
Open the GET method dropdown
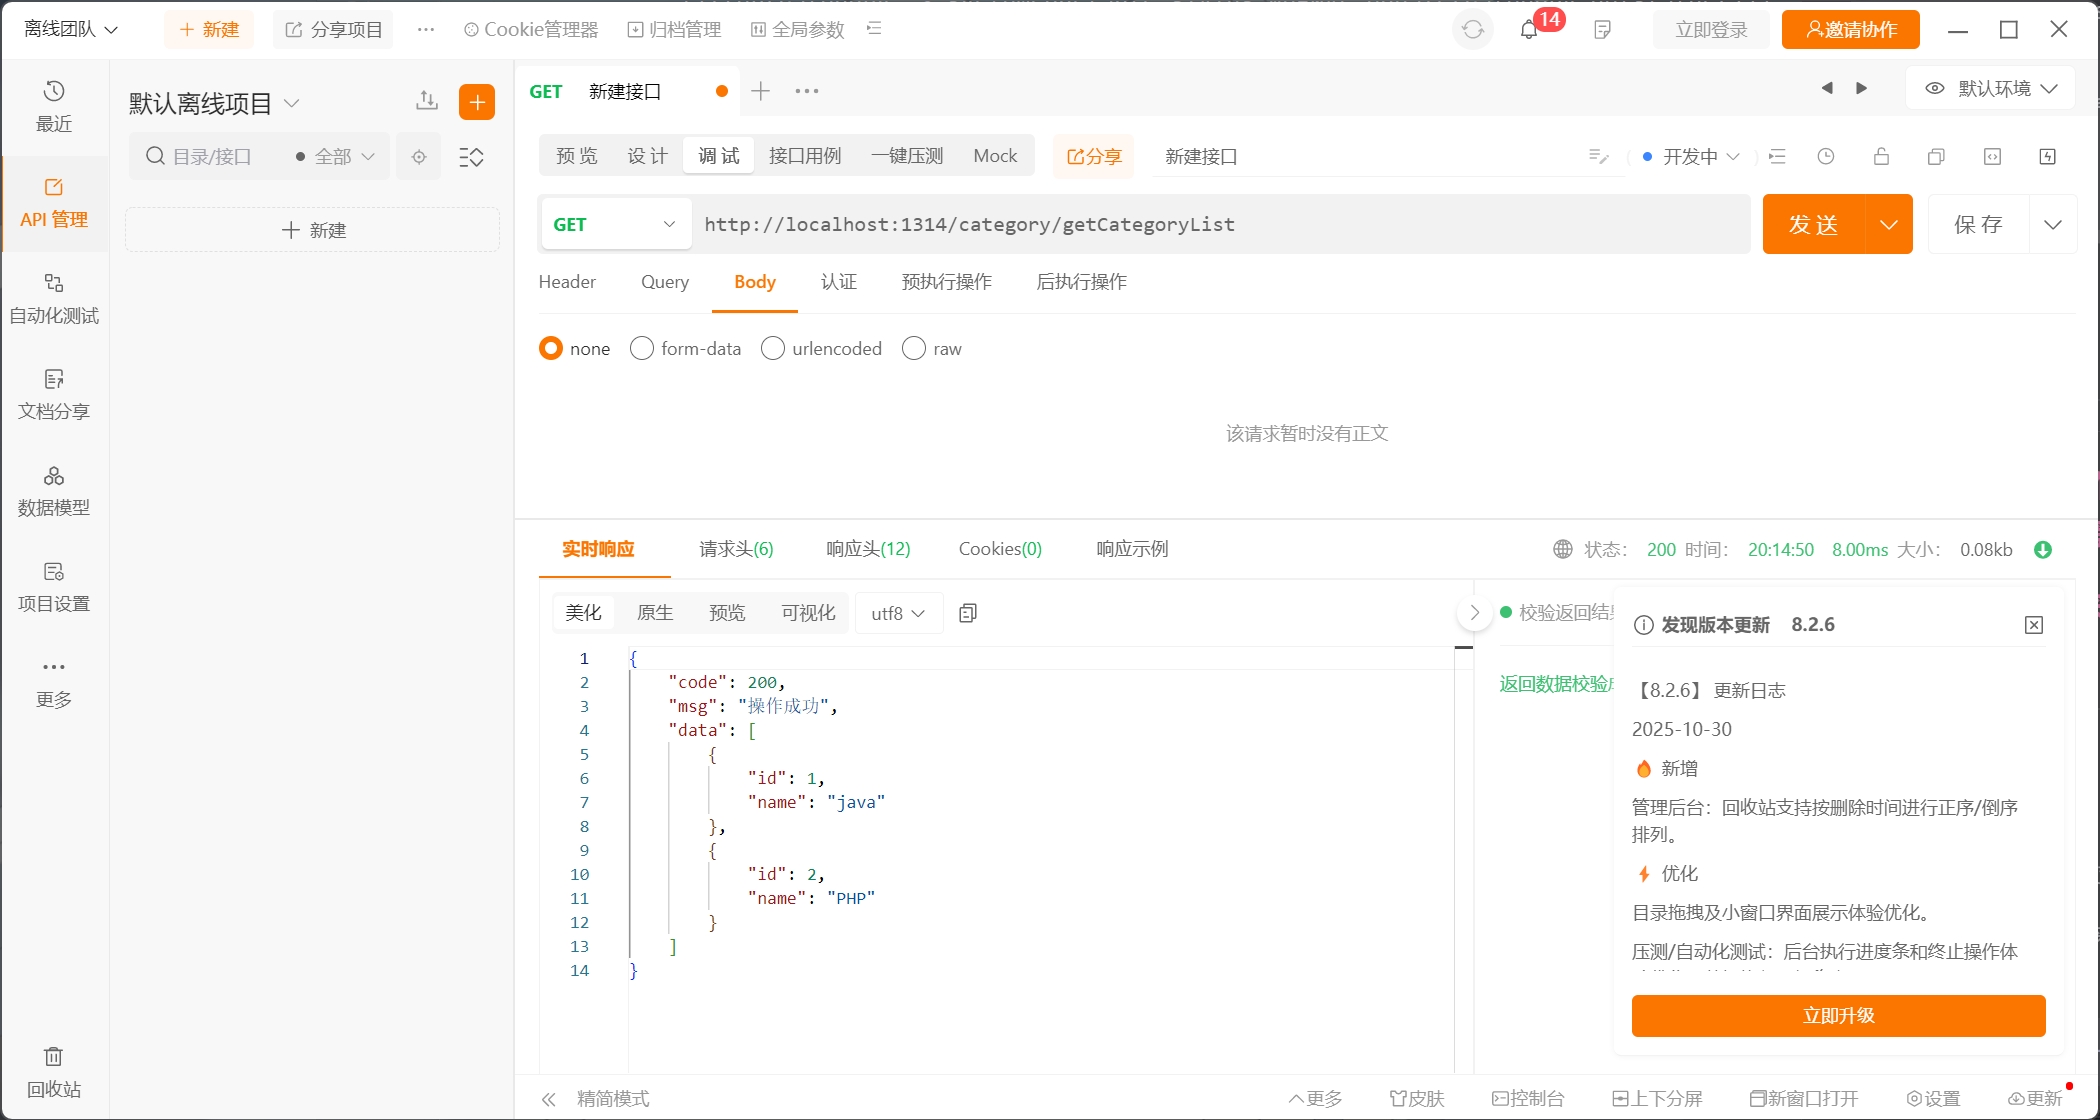click(x=615, y=224)
